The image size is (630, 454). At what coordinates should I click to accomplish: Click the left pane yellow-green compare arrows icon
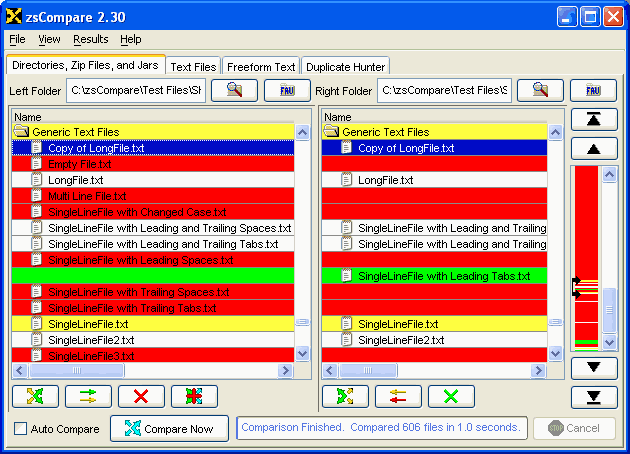point(35,397)
